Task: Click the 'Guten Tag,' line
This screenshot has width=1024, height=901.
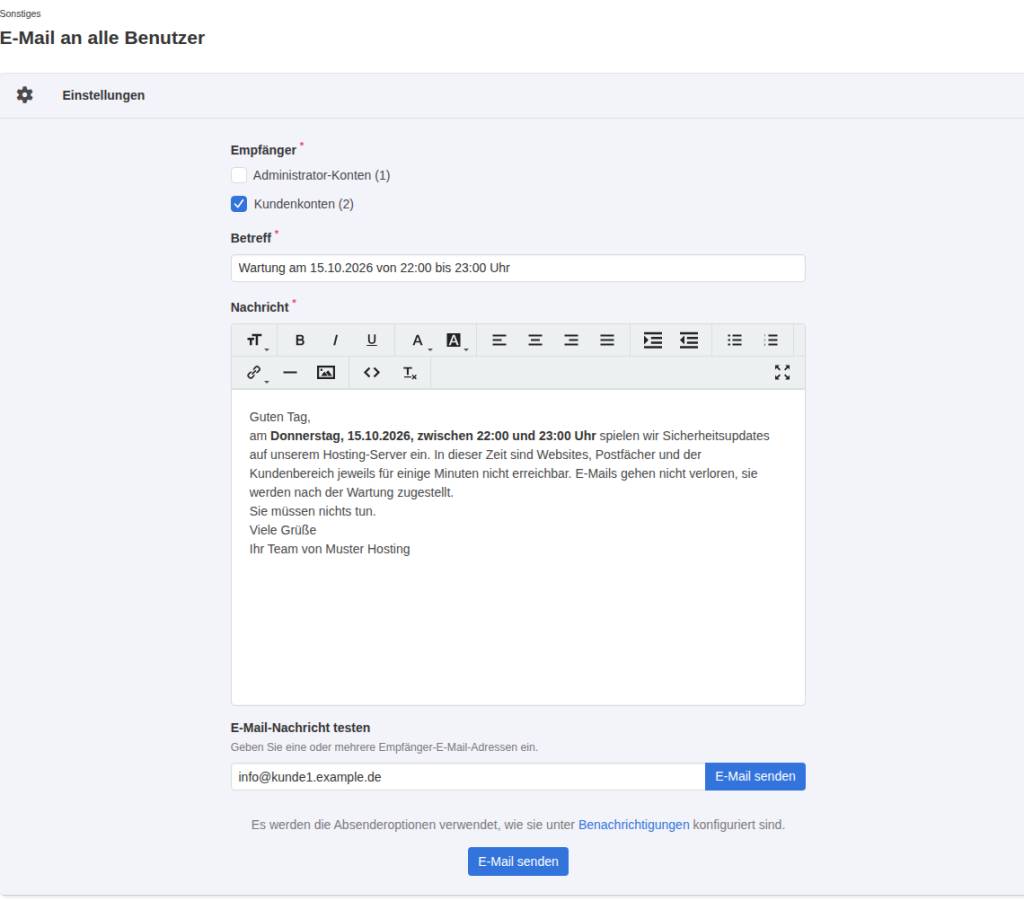Action: [x=280, y=417]
